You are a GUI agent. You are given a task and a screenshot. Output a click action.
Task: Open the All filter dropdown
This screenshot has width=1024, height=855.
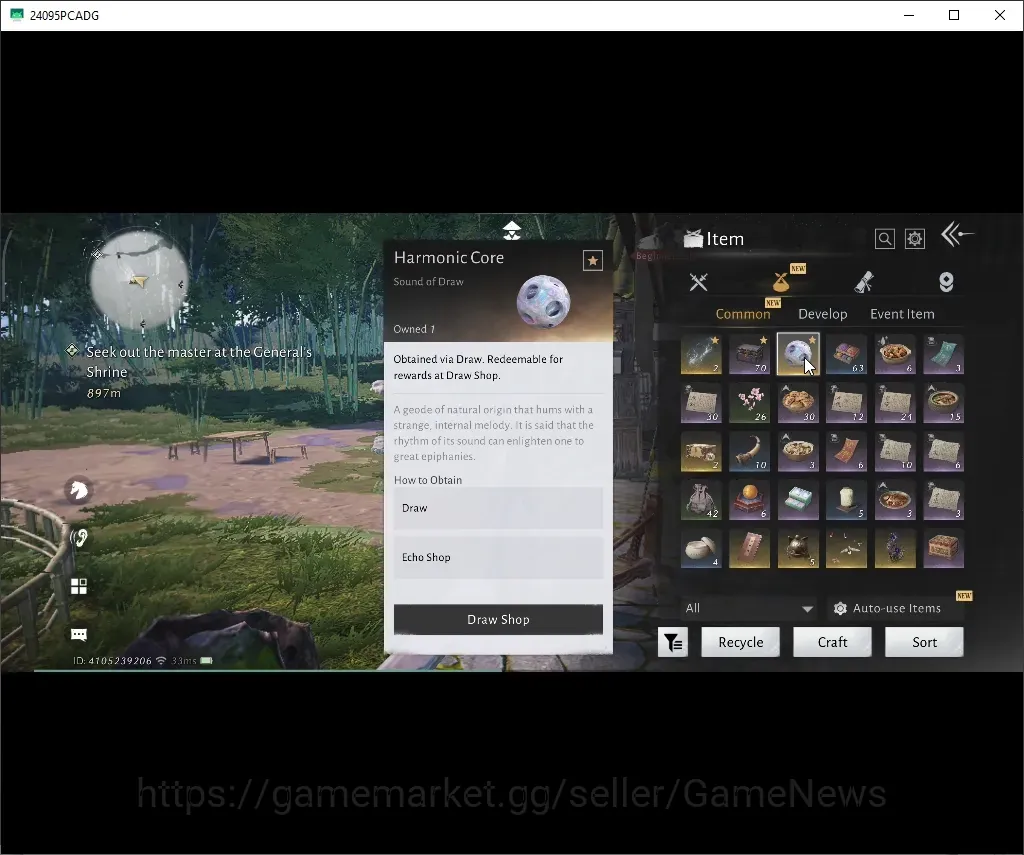[749, 608]
